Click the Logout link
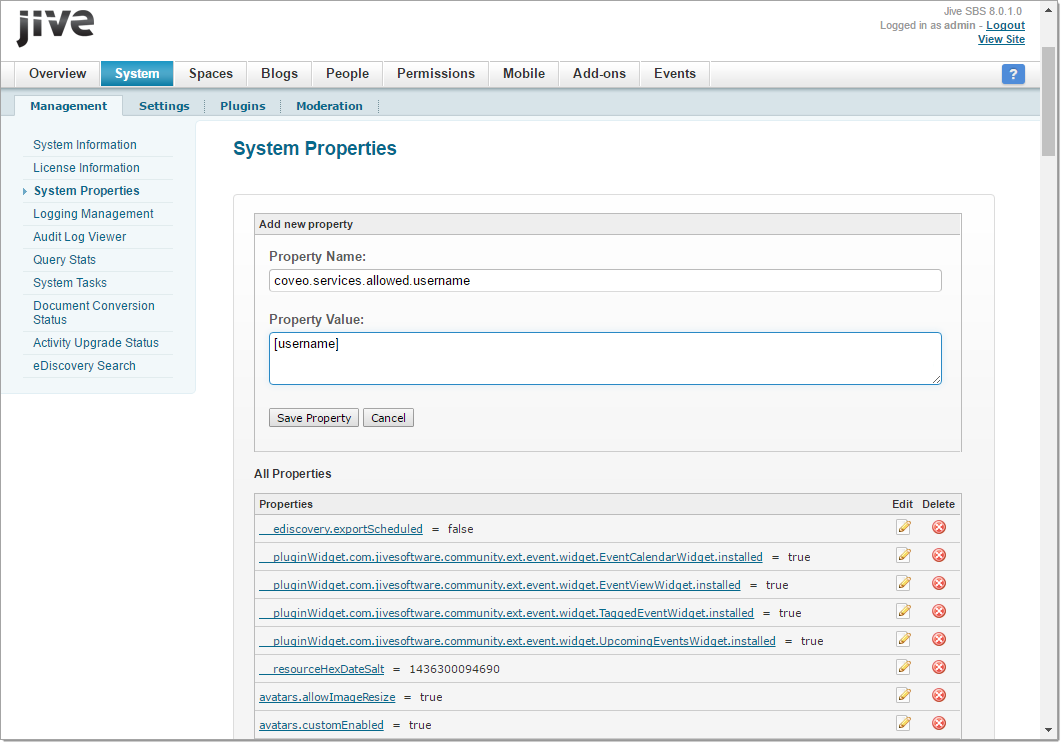Screen dimensions: 1063x745 point(1005,25)
